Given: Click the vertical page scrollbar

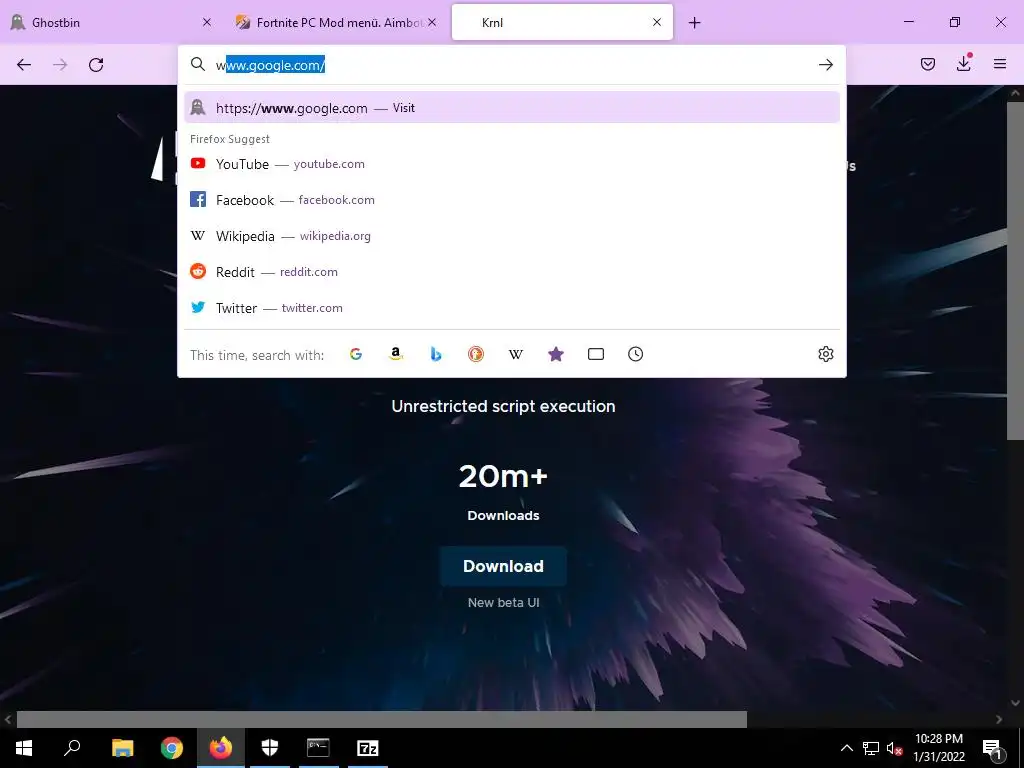Looking at the screenshot, I should [x=1015, y=271].
